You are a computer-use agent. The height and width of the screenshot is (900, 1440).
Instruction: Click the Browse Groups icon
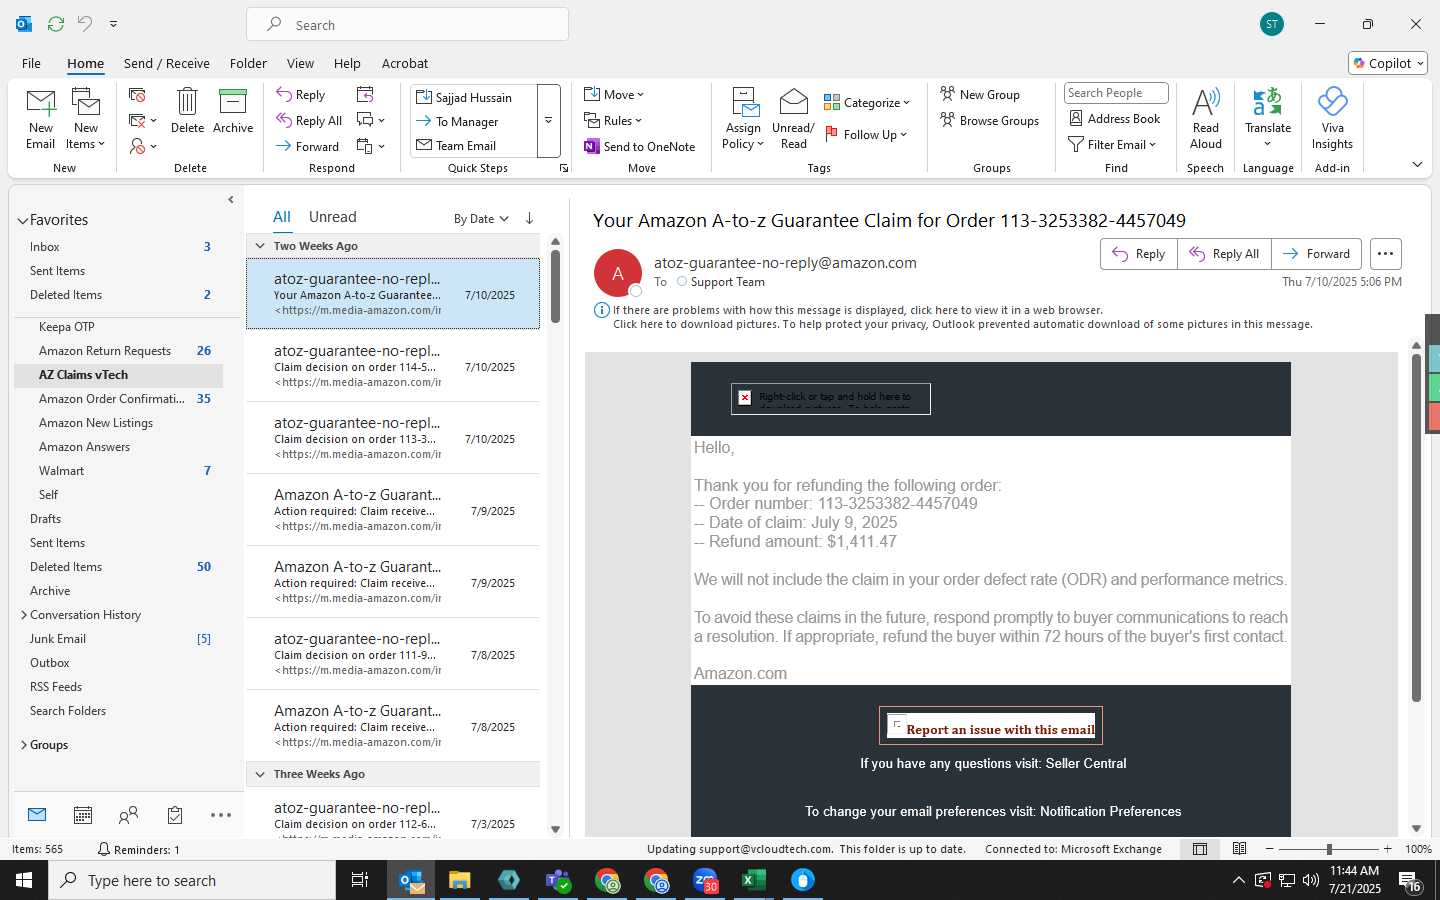[x=946, y=120]
